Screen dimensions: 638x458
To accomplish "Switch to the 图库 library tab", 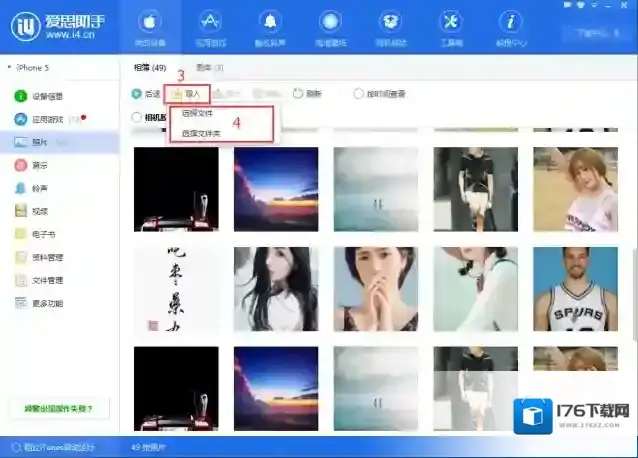I will [210, 68].
